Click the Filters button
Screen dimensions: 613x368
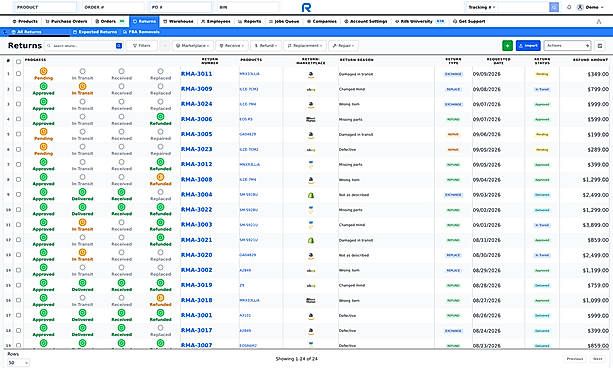142,46
